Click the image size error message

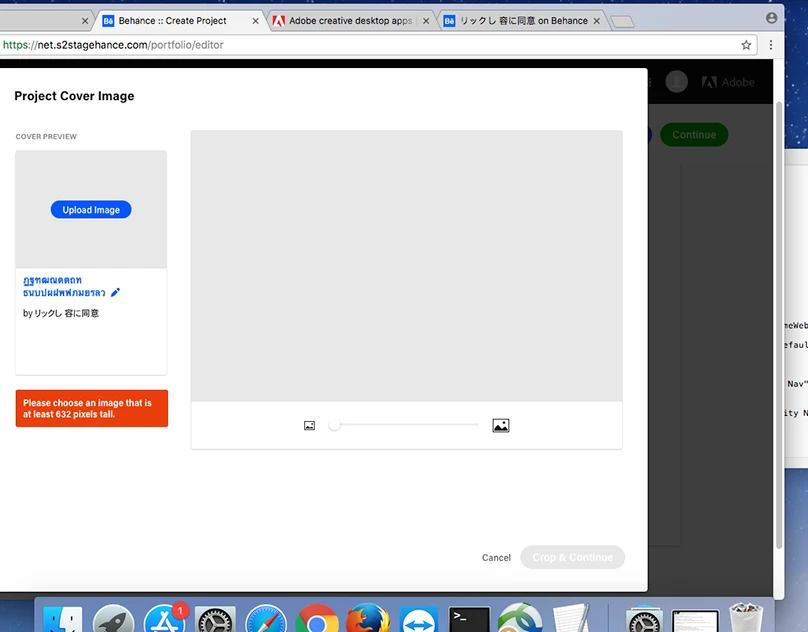pos(91,408)
